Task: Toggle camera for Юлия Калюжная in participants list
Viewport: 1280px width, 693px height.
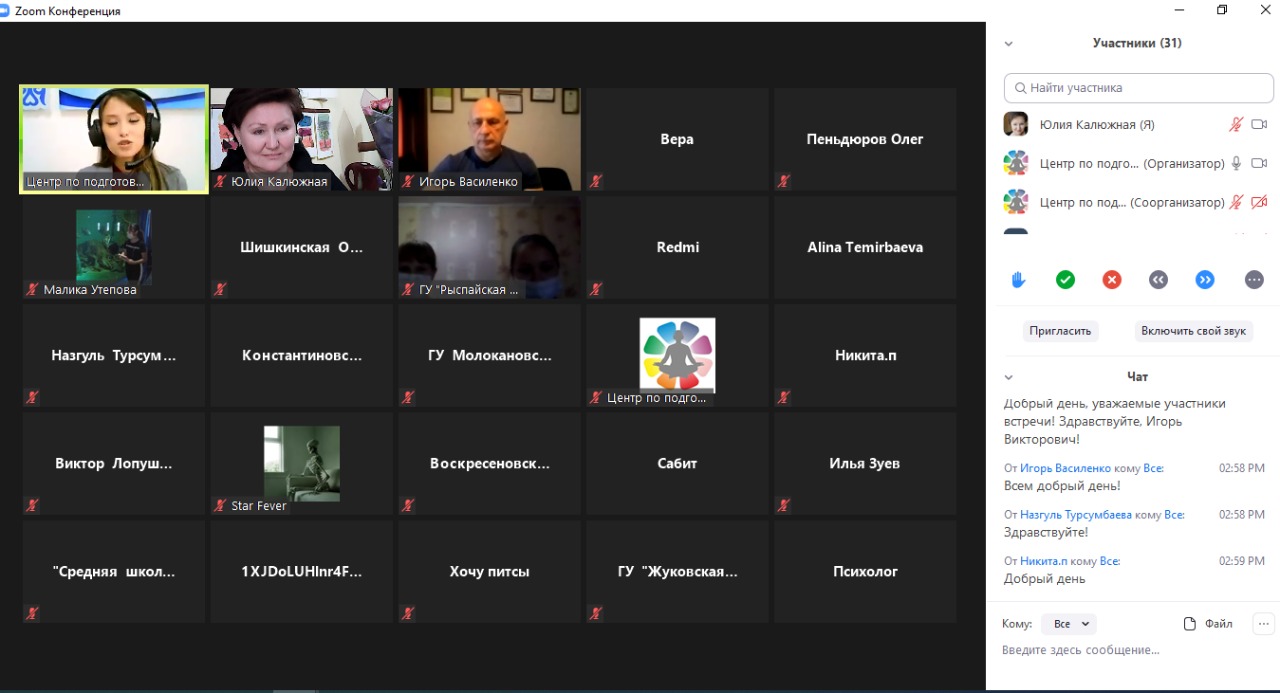Action: tap(1259, 125)
